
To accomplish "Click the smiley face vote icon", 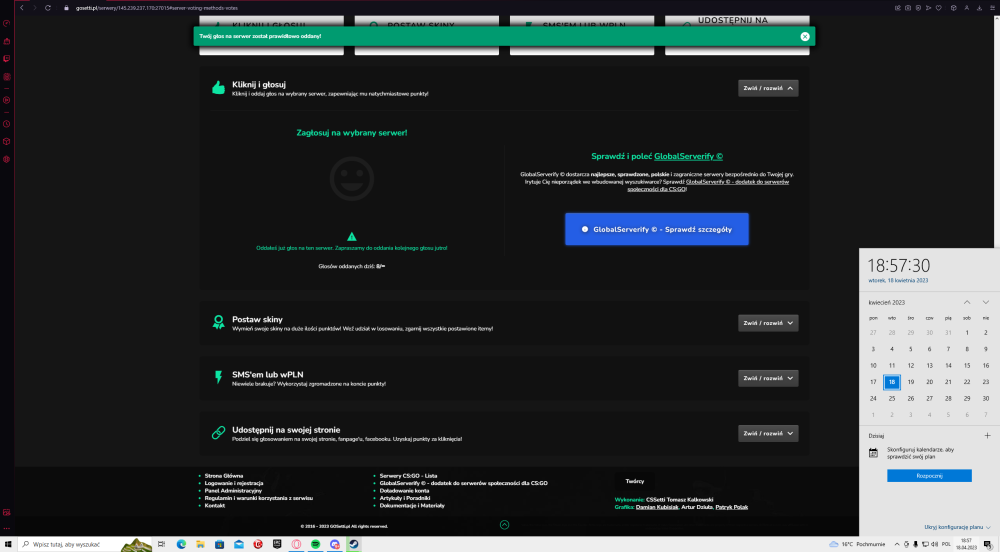I will click(351, 179).
